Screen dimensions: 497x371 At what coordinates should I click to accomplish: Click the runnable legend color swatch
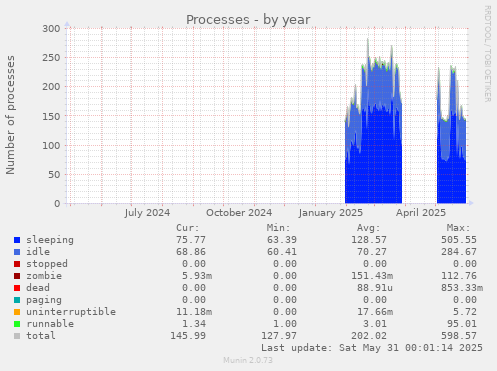click(17, 324)
